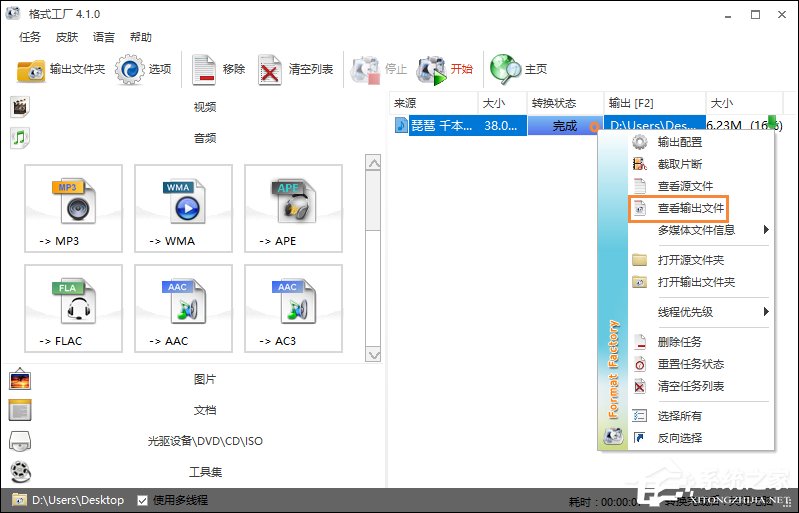Click the 38.0... source size cell

(x=501, y=125)
